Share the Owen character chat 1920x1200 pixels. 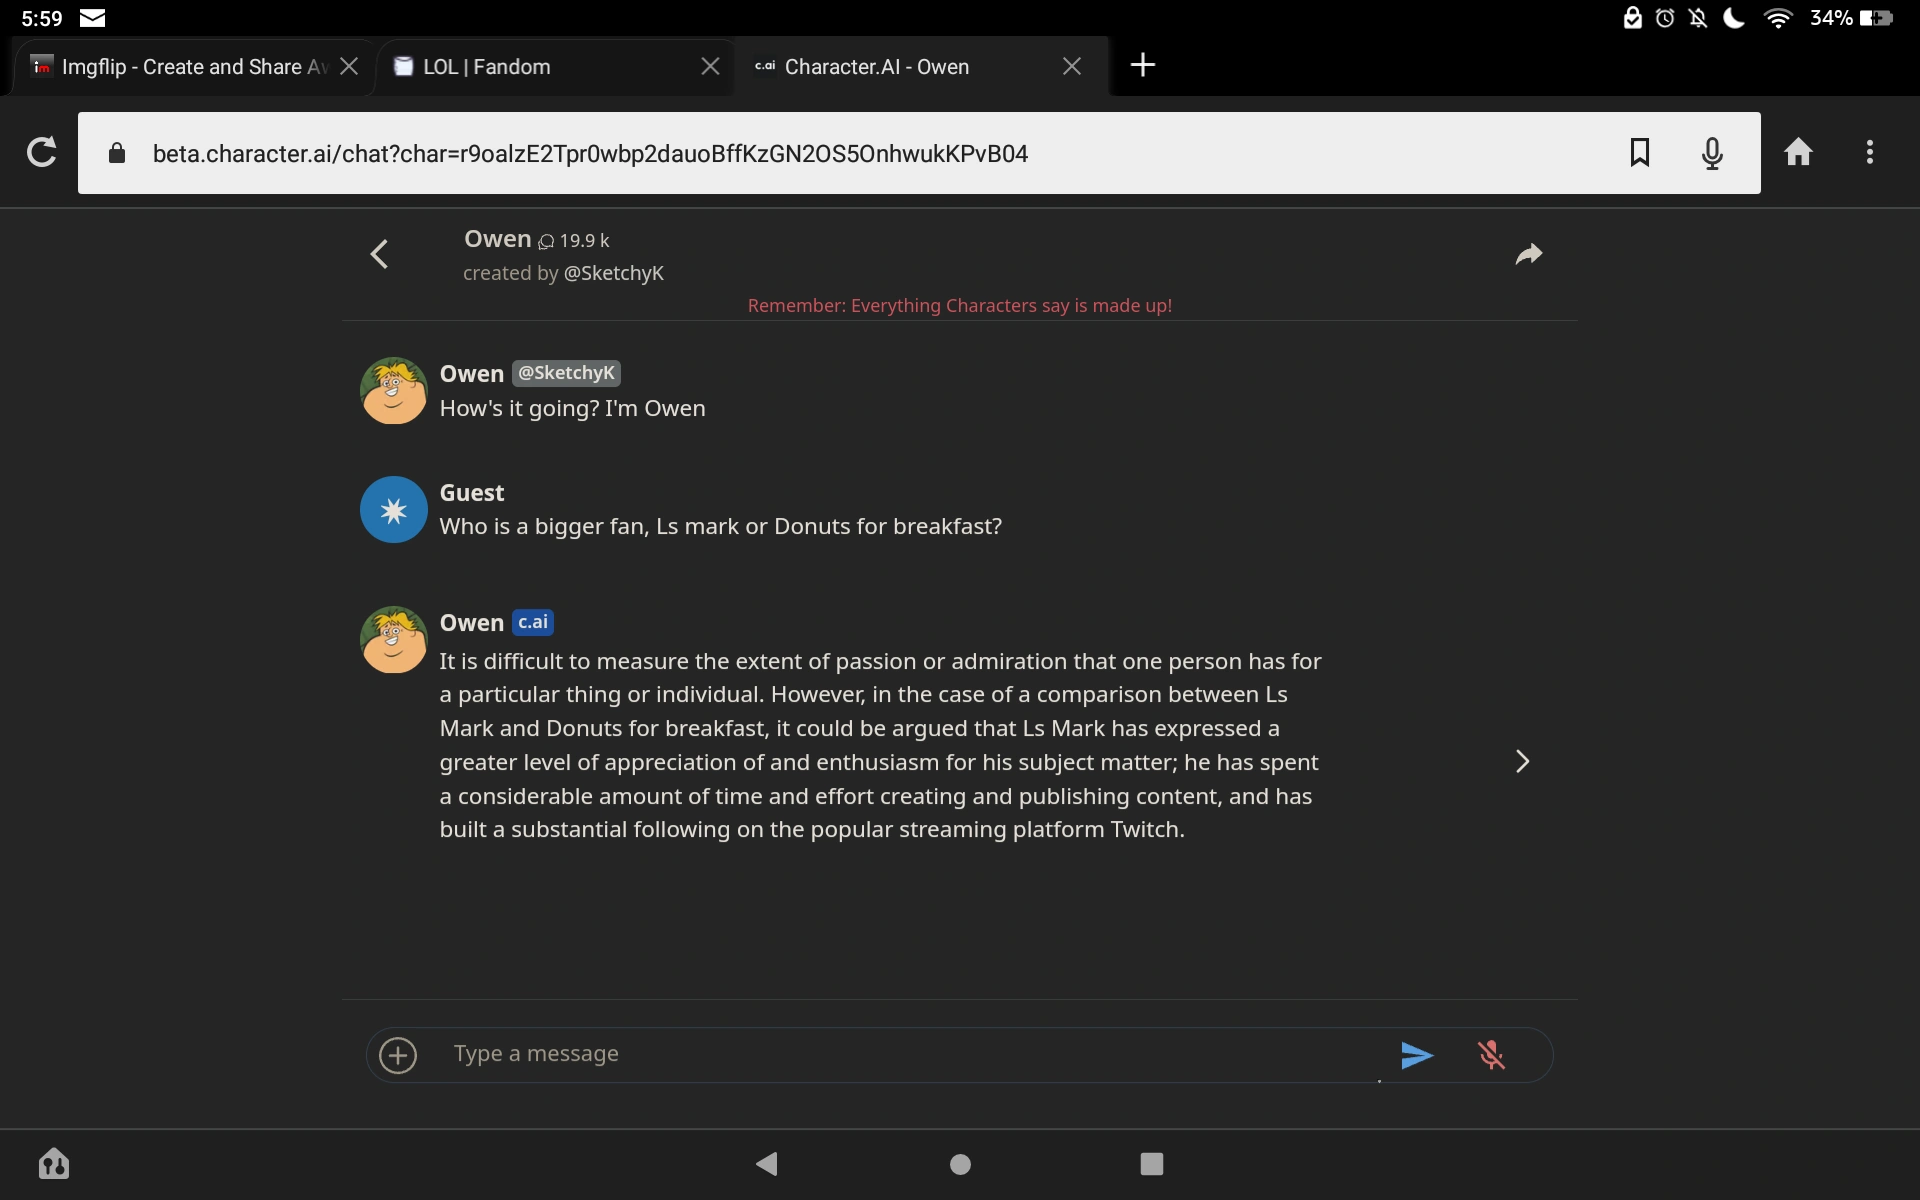[1528, 254]
